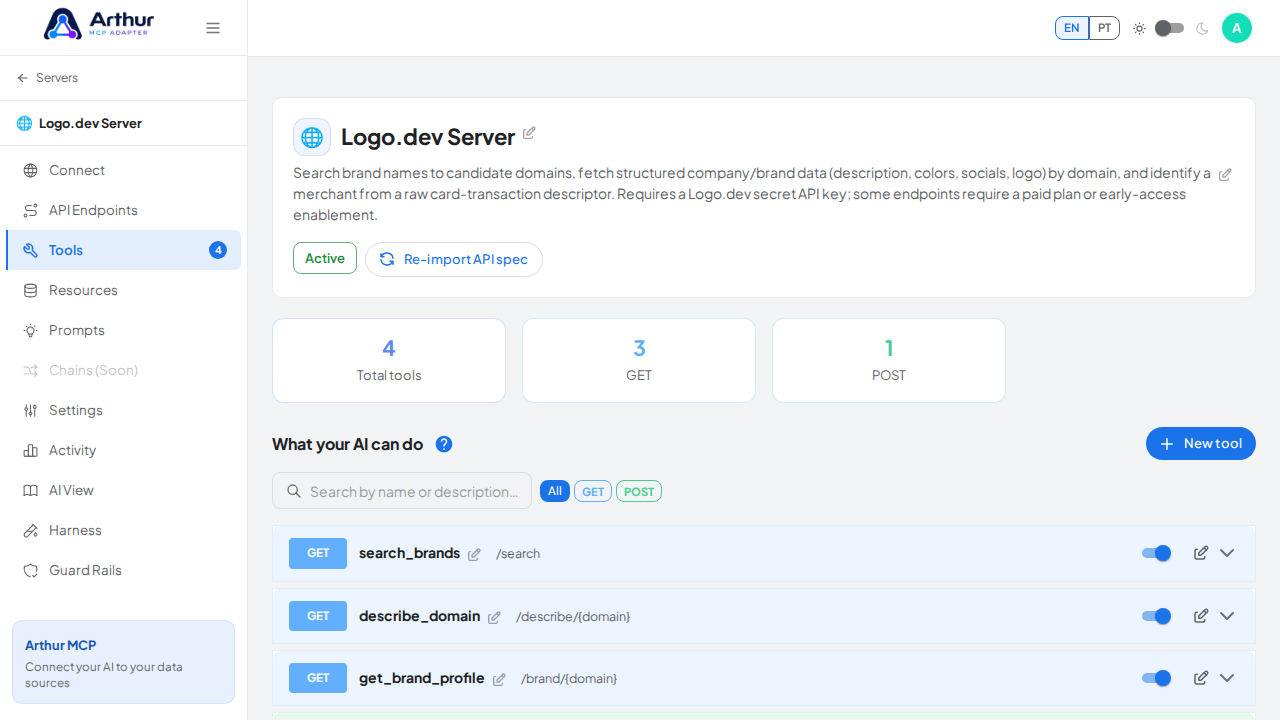1280x720 pixels.
Task: Click Re-import API spec
Action: point(454,259)
